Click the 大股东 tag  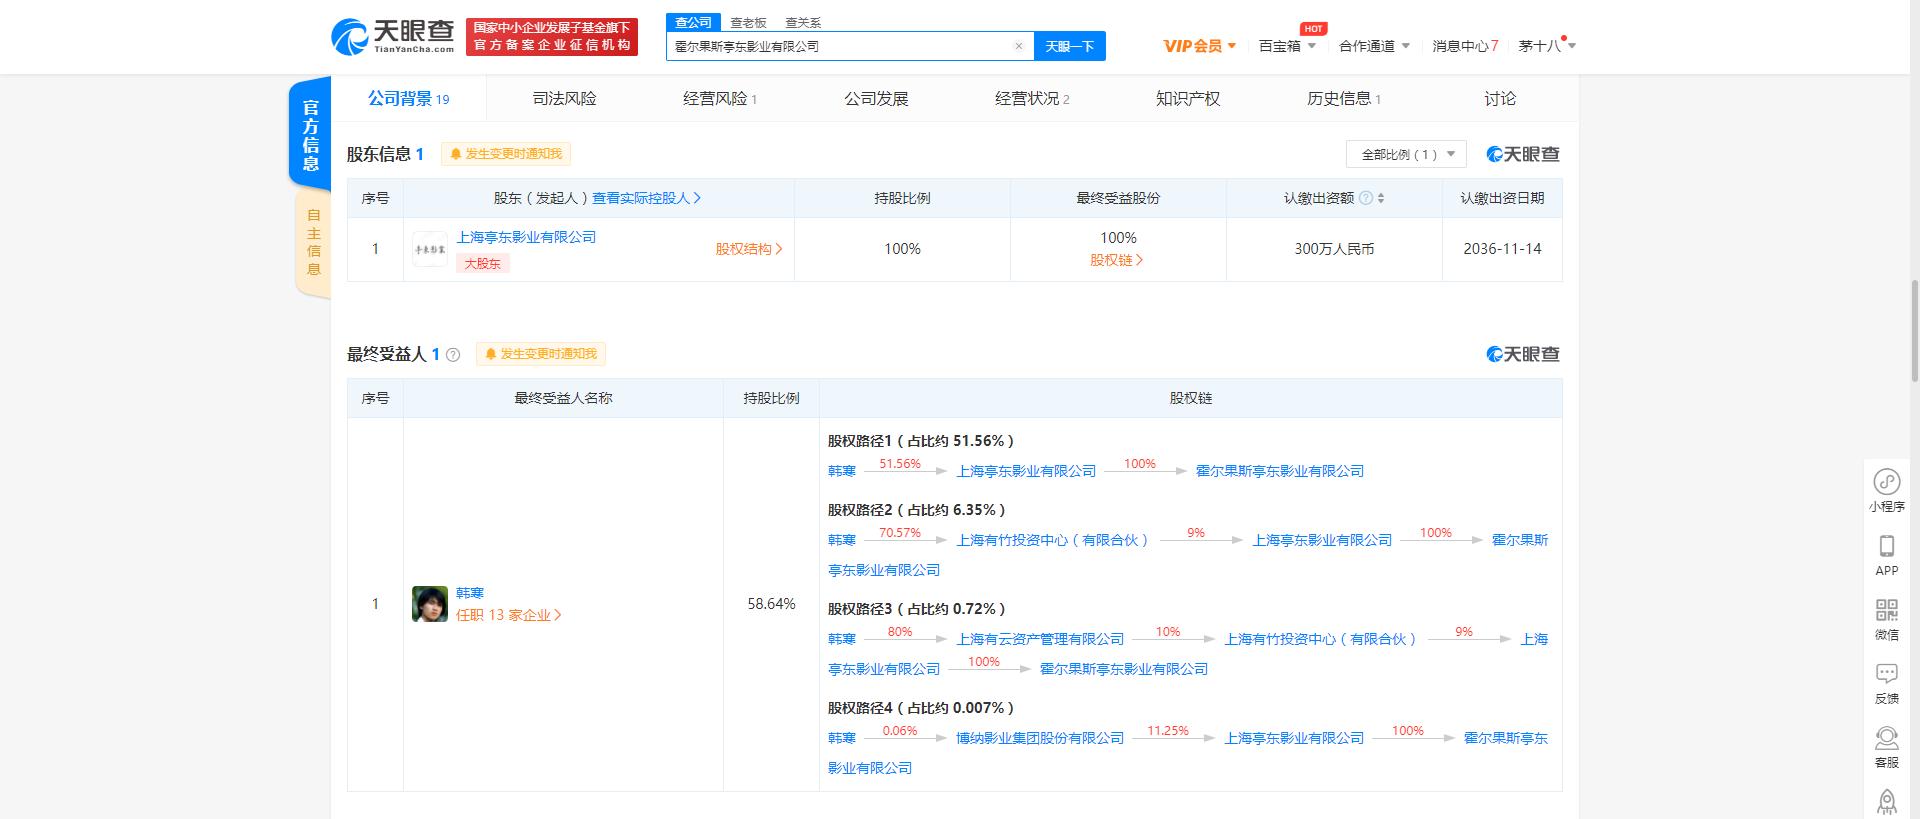pos(483,263)
